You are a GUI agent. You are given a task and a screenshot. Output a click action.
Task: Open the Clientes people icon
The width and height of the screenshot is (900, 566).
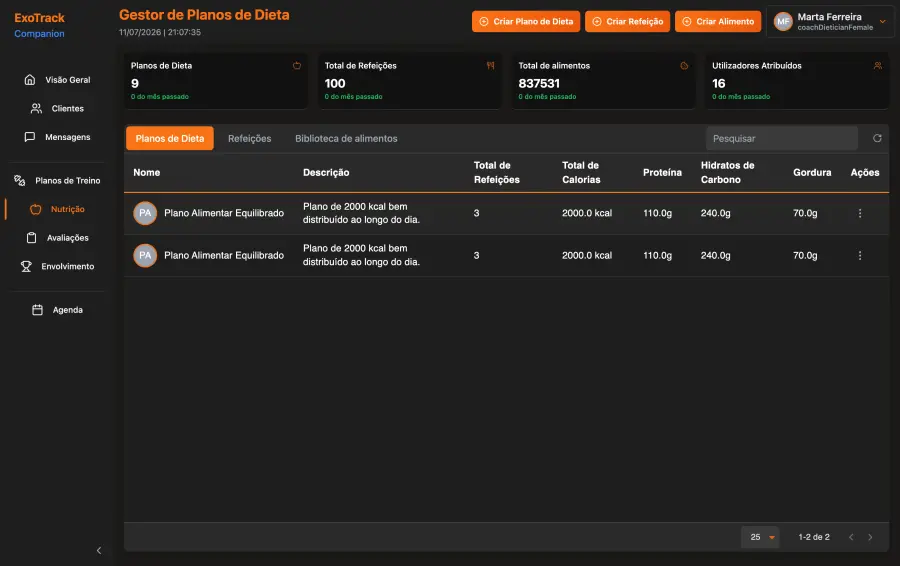pyautogui.click(x=36, y=108)
